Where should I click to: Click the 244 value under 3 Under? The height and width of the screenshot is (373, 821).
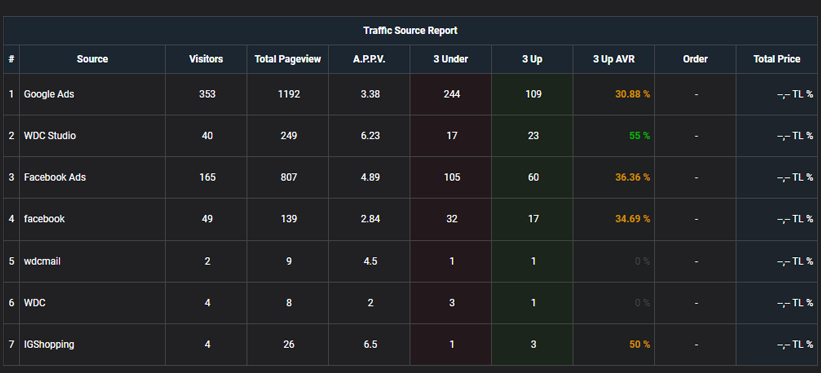tap(452, 94)
